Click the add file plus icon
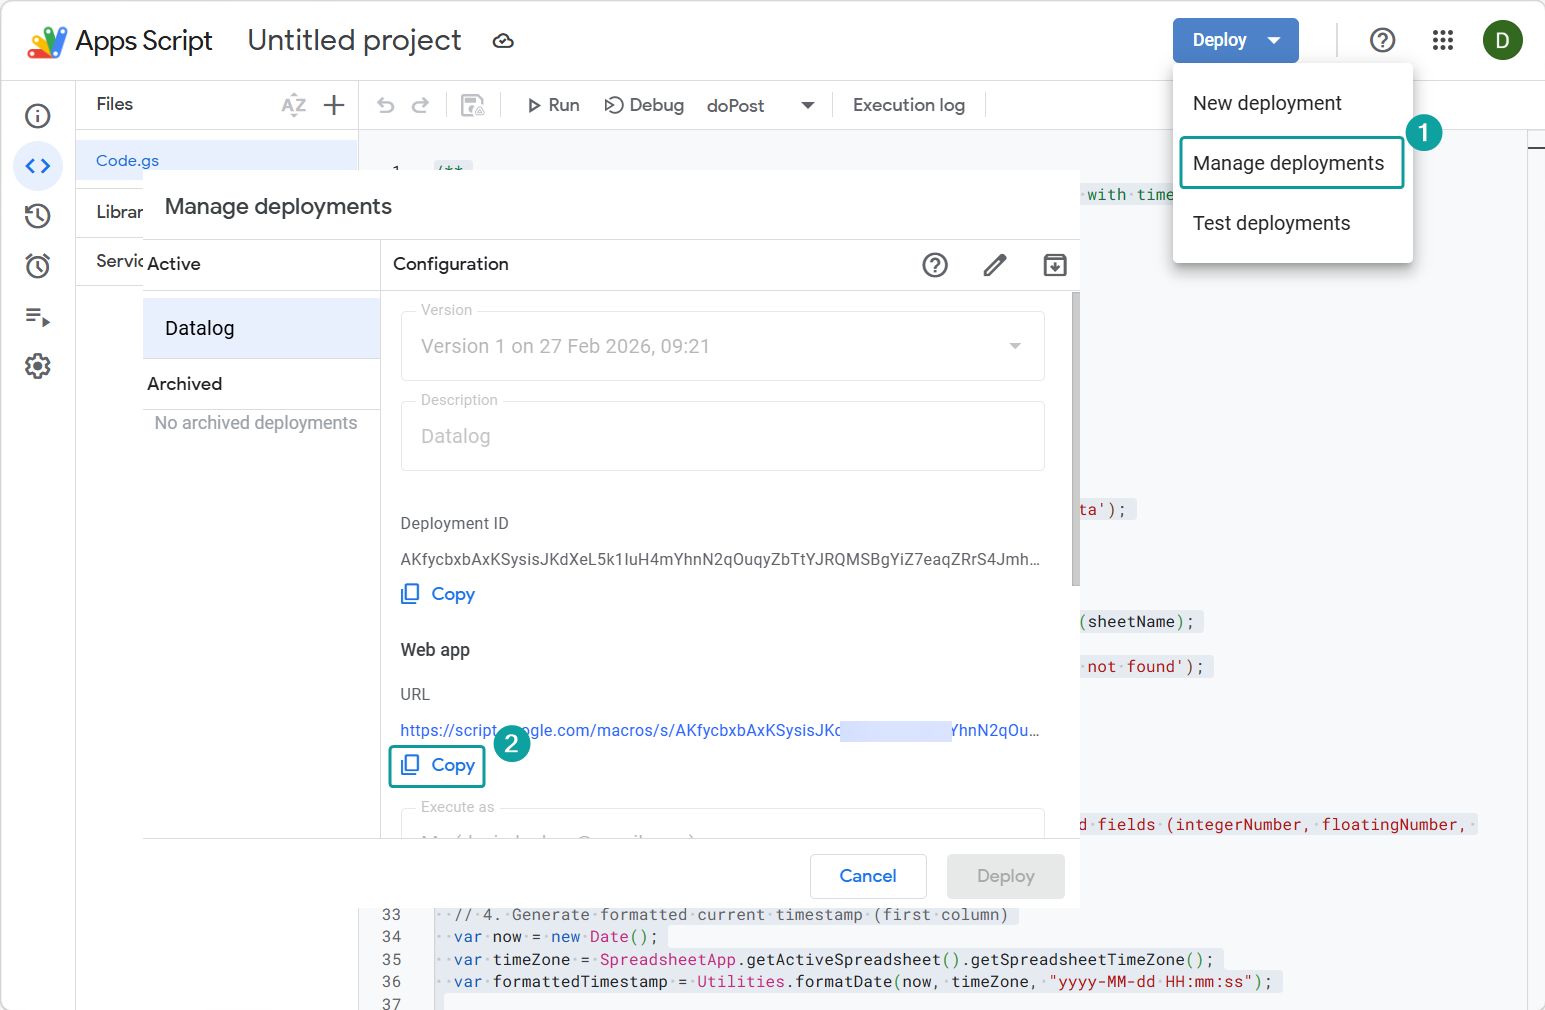Image resolution: width=1545 pixels, height=1010 pixels. [x=334, y=105]
